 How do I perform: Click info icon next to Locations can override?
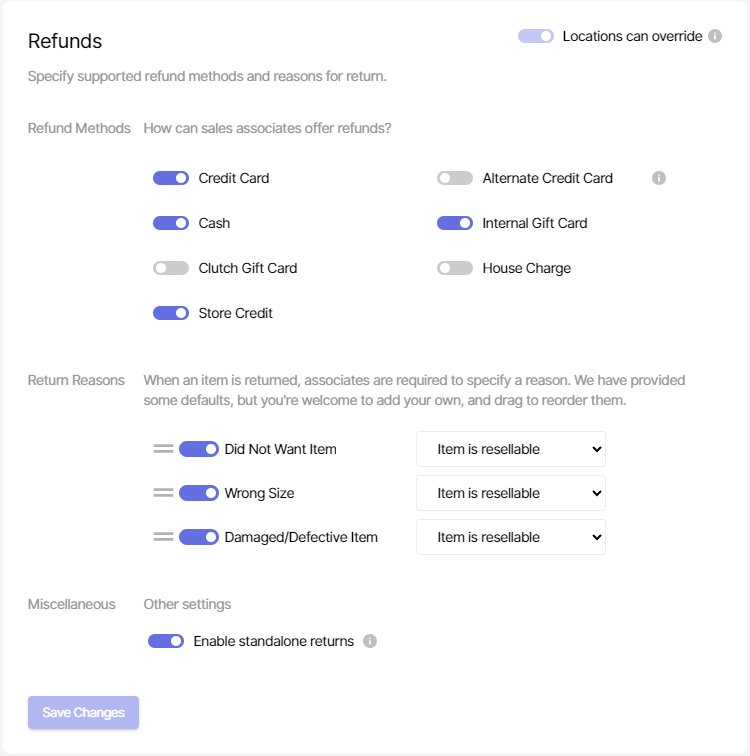coord(715,36)
